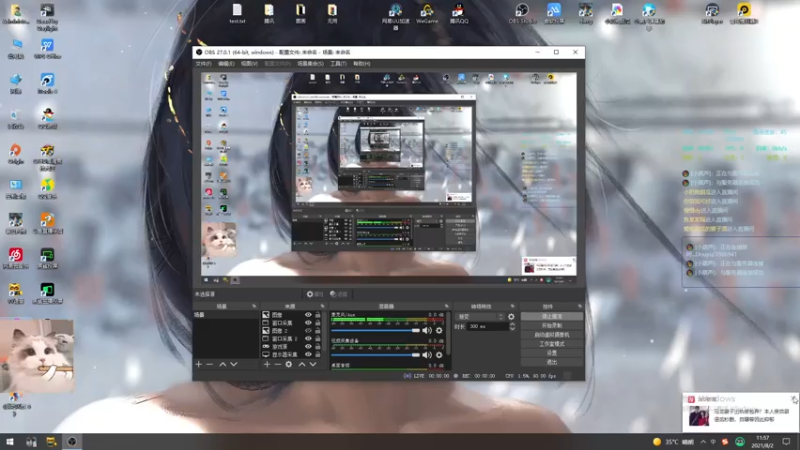Open filters button next to properties
The height and width of the screenshot is (450, 800).
click(339, 294)
